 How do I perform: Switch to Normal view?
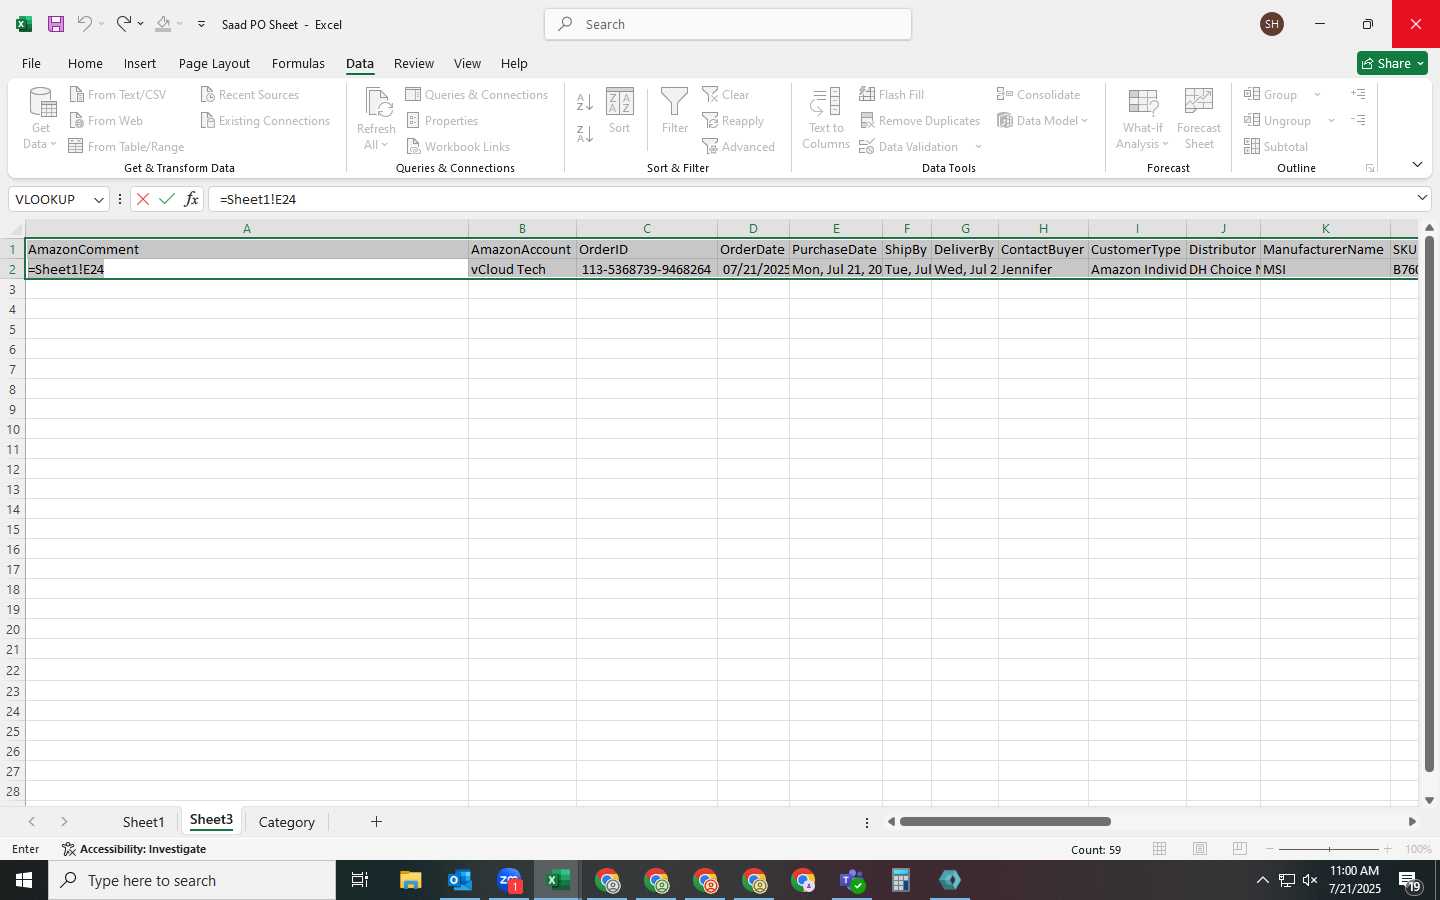pos(1160,849)
